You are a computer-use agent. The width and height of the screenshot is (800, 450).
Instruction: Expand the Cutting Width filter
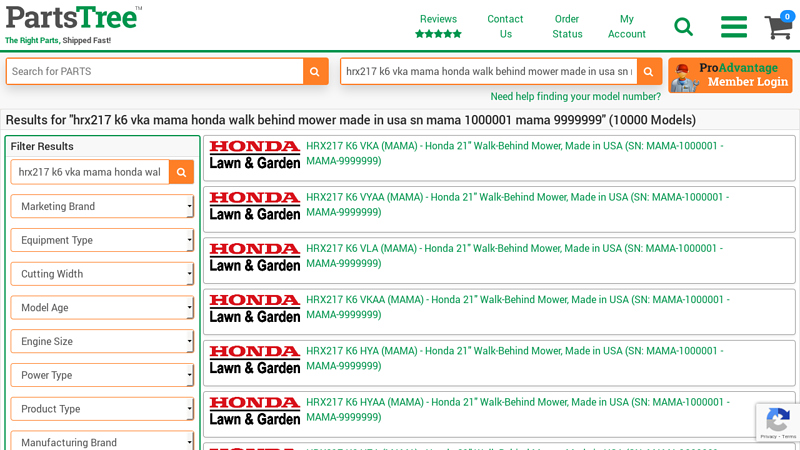click(102, 273)
